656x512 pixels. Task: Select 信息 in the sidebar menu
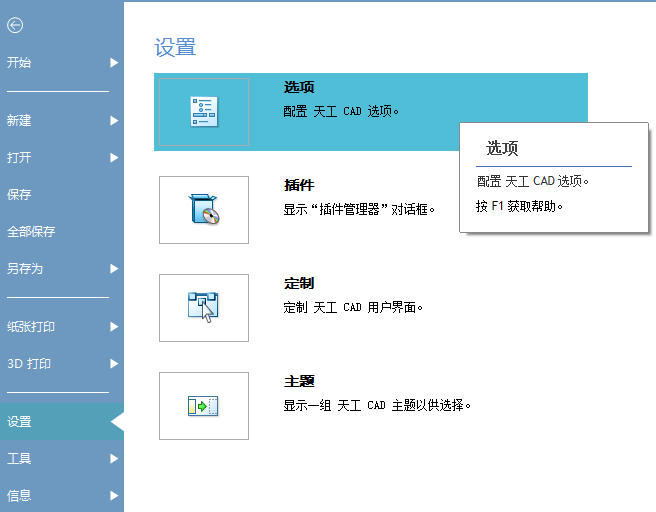[x=19, y=496]
